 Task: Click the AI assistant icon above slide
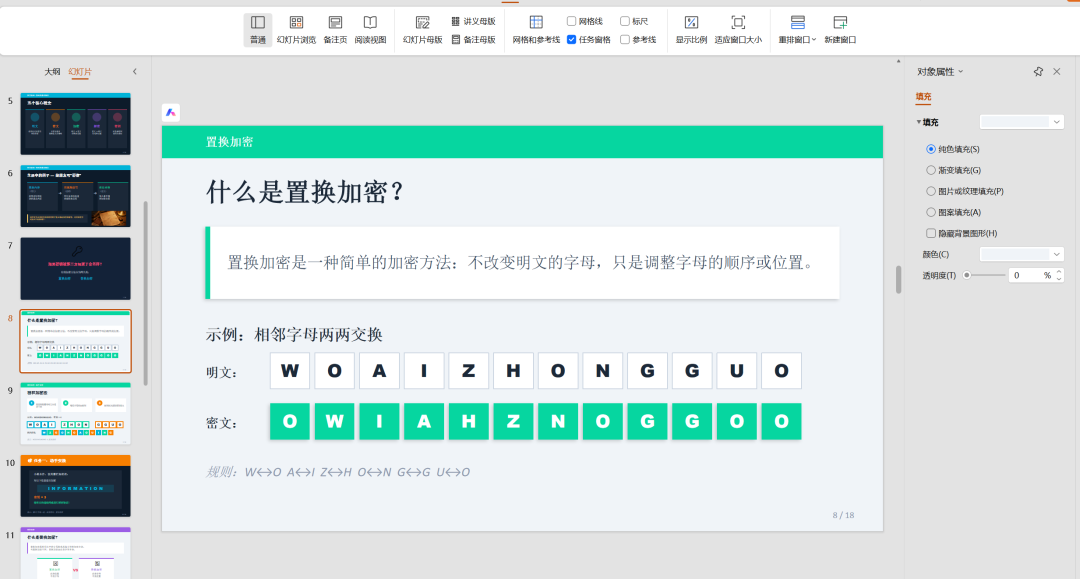coord(171,112)
